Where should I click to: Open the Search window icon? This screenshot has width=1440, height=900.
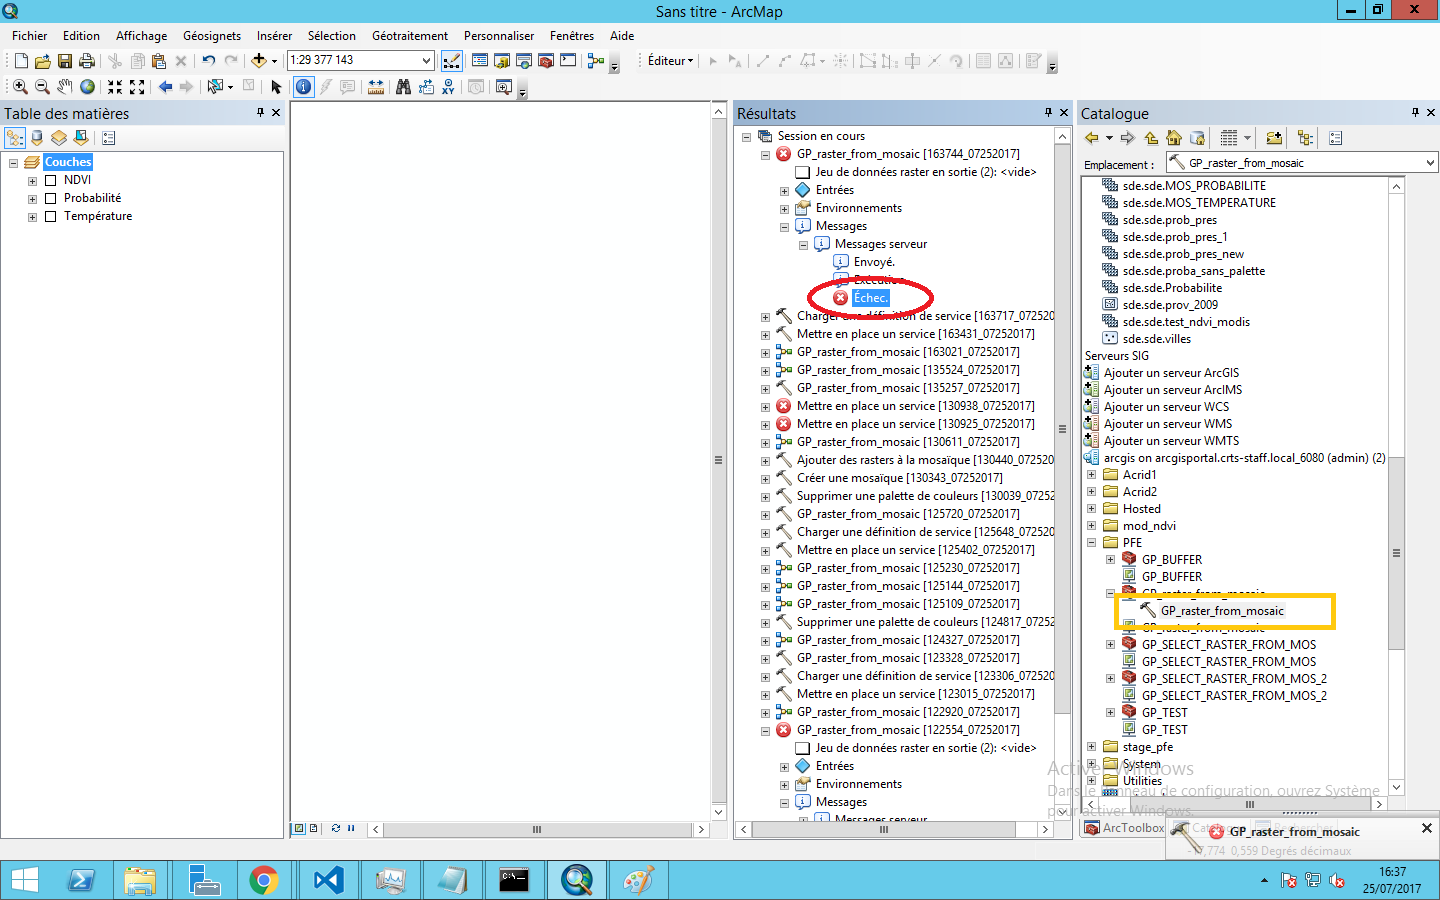pos(524,61)
